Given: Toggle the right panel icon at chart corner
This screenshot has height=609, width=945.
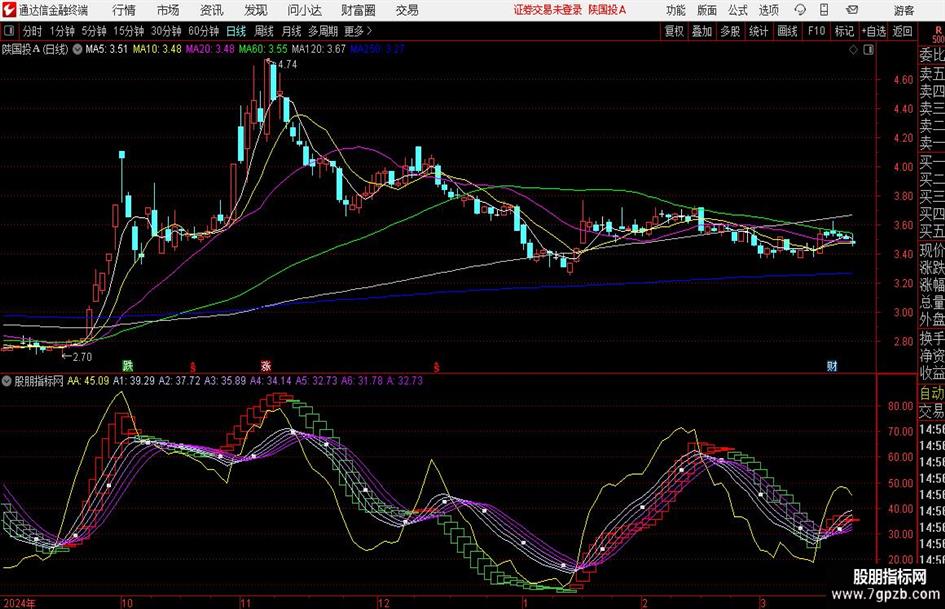Looking at the screenshot, I should 868,50.
